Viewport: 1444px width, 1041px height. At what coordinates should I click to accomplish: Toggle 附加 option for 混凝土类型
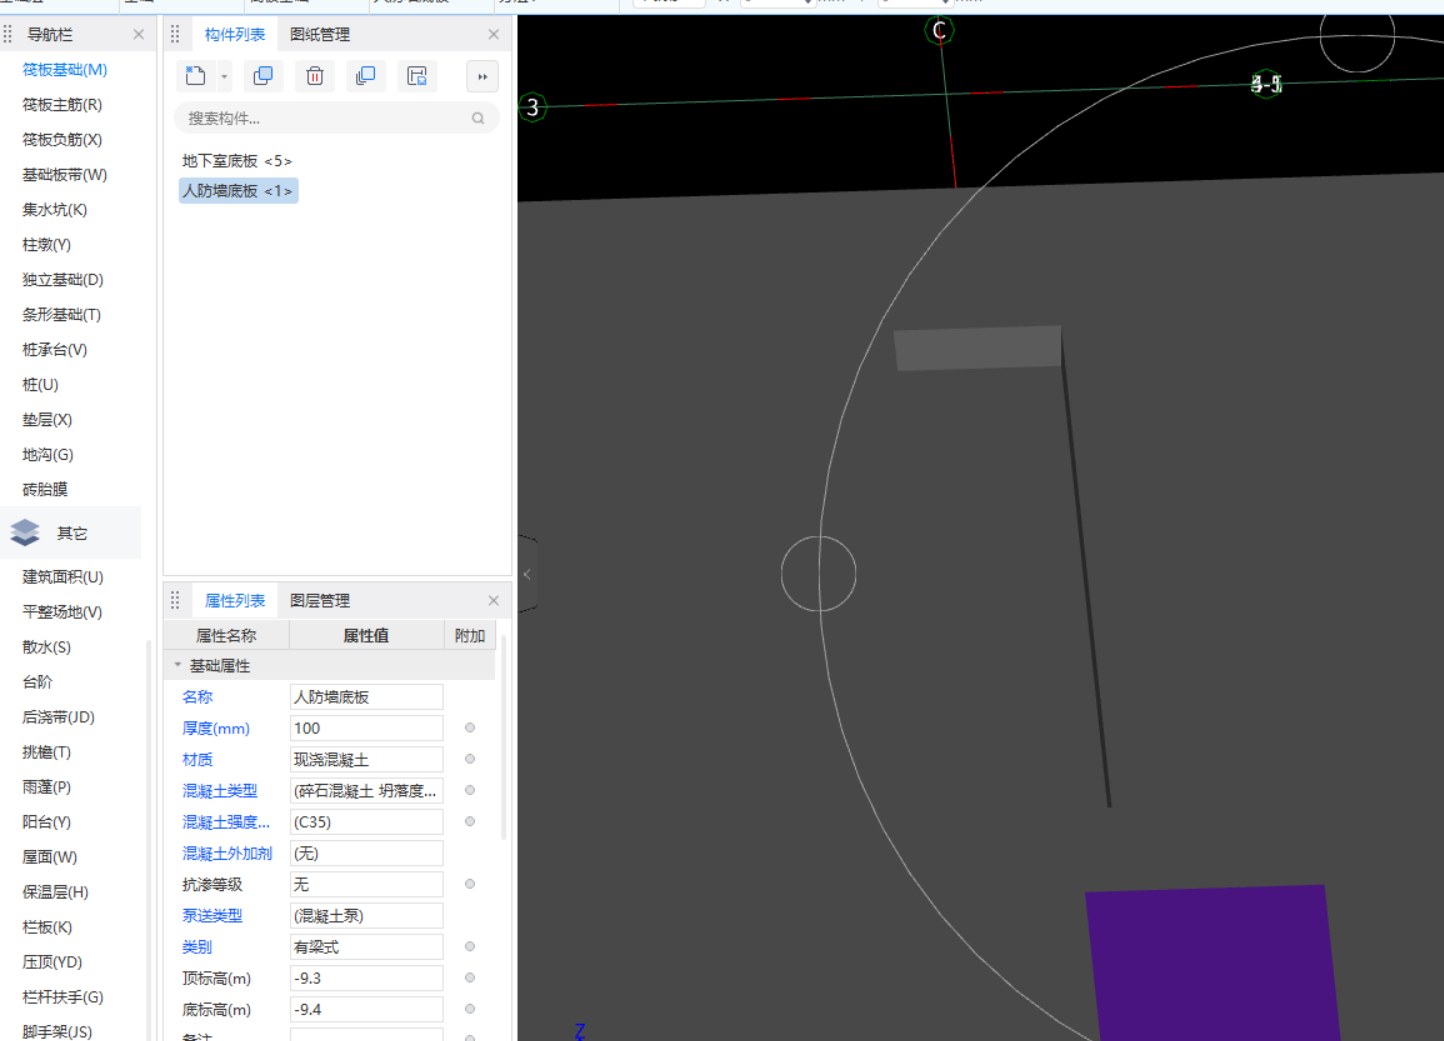point(470,790)
